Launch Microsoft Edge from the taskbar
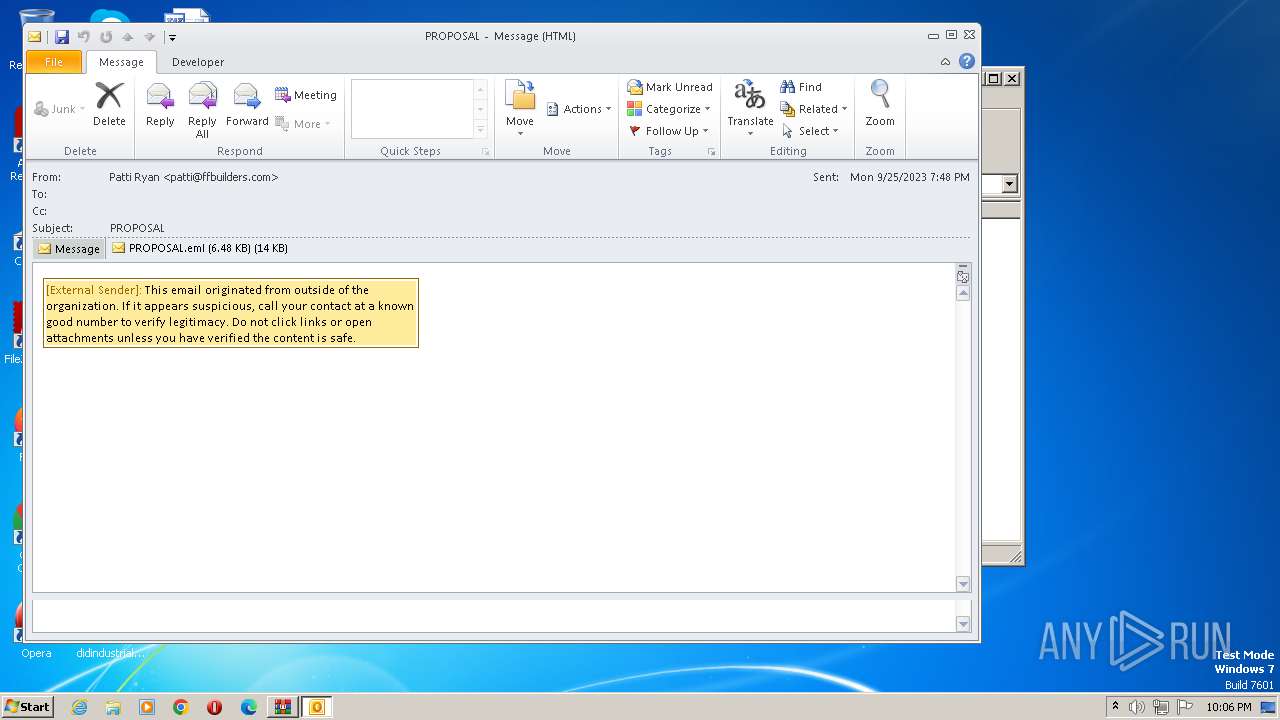Image resolution: width=1280 pixels, height=720 pixels. pyautogui.click(x=249, y=707)
